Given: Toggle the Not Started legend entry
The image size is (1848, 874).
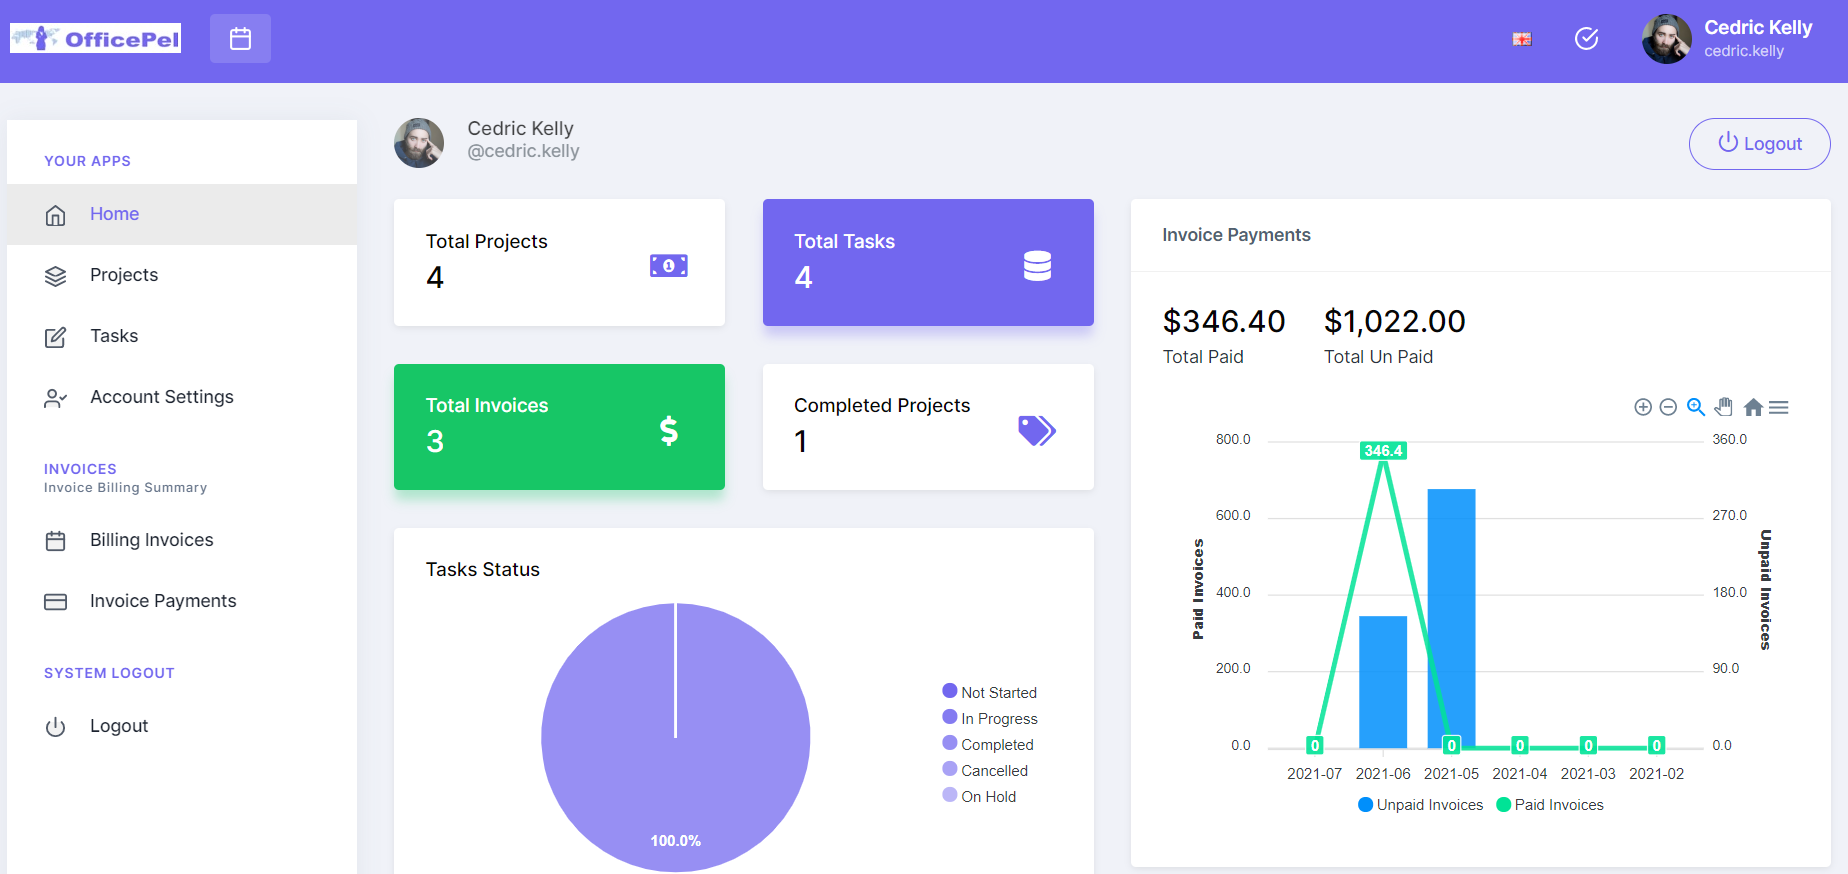Looking at the screenshot, I should pos(990,692).
